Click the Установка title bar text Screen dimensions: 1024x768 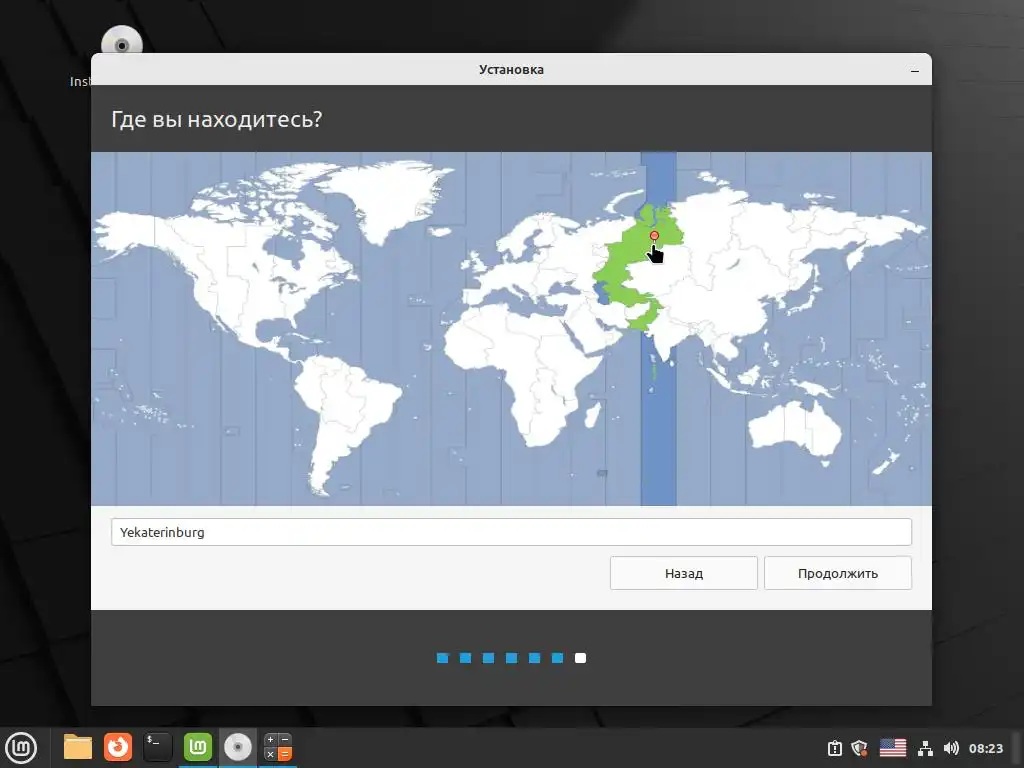coord(511,70)
